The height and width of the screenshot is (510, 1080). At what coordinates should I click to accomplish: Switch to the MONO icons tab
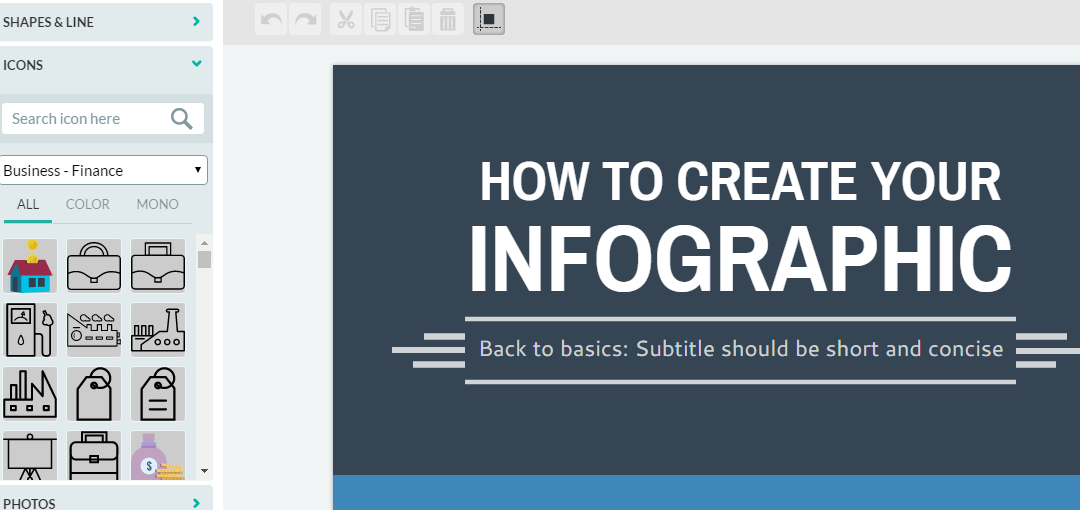158,204
